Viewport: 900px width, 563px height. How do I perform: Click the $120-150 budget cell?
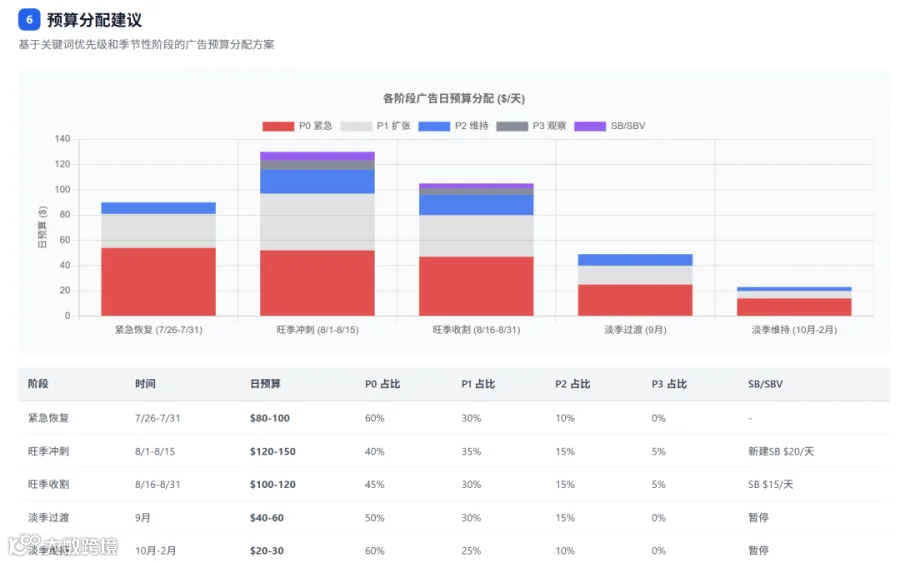point(273,452)
